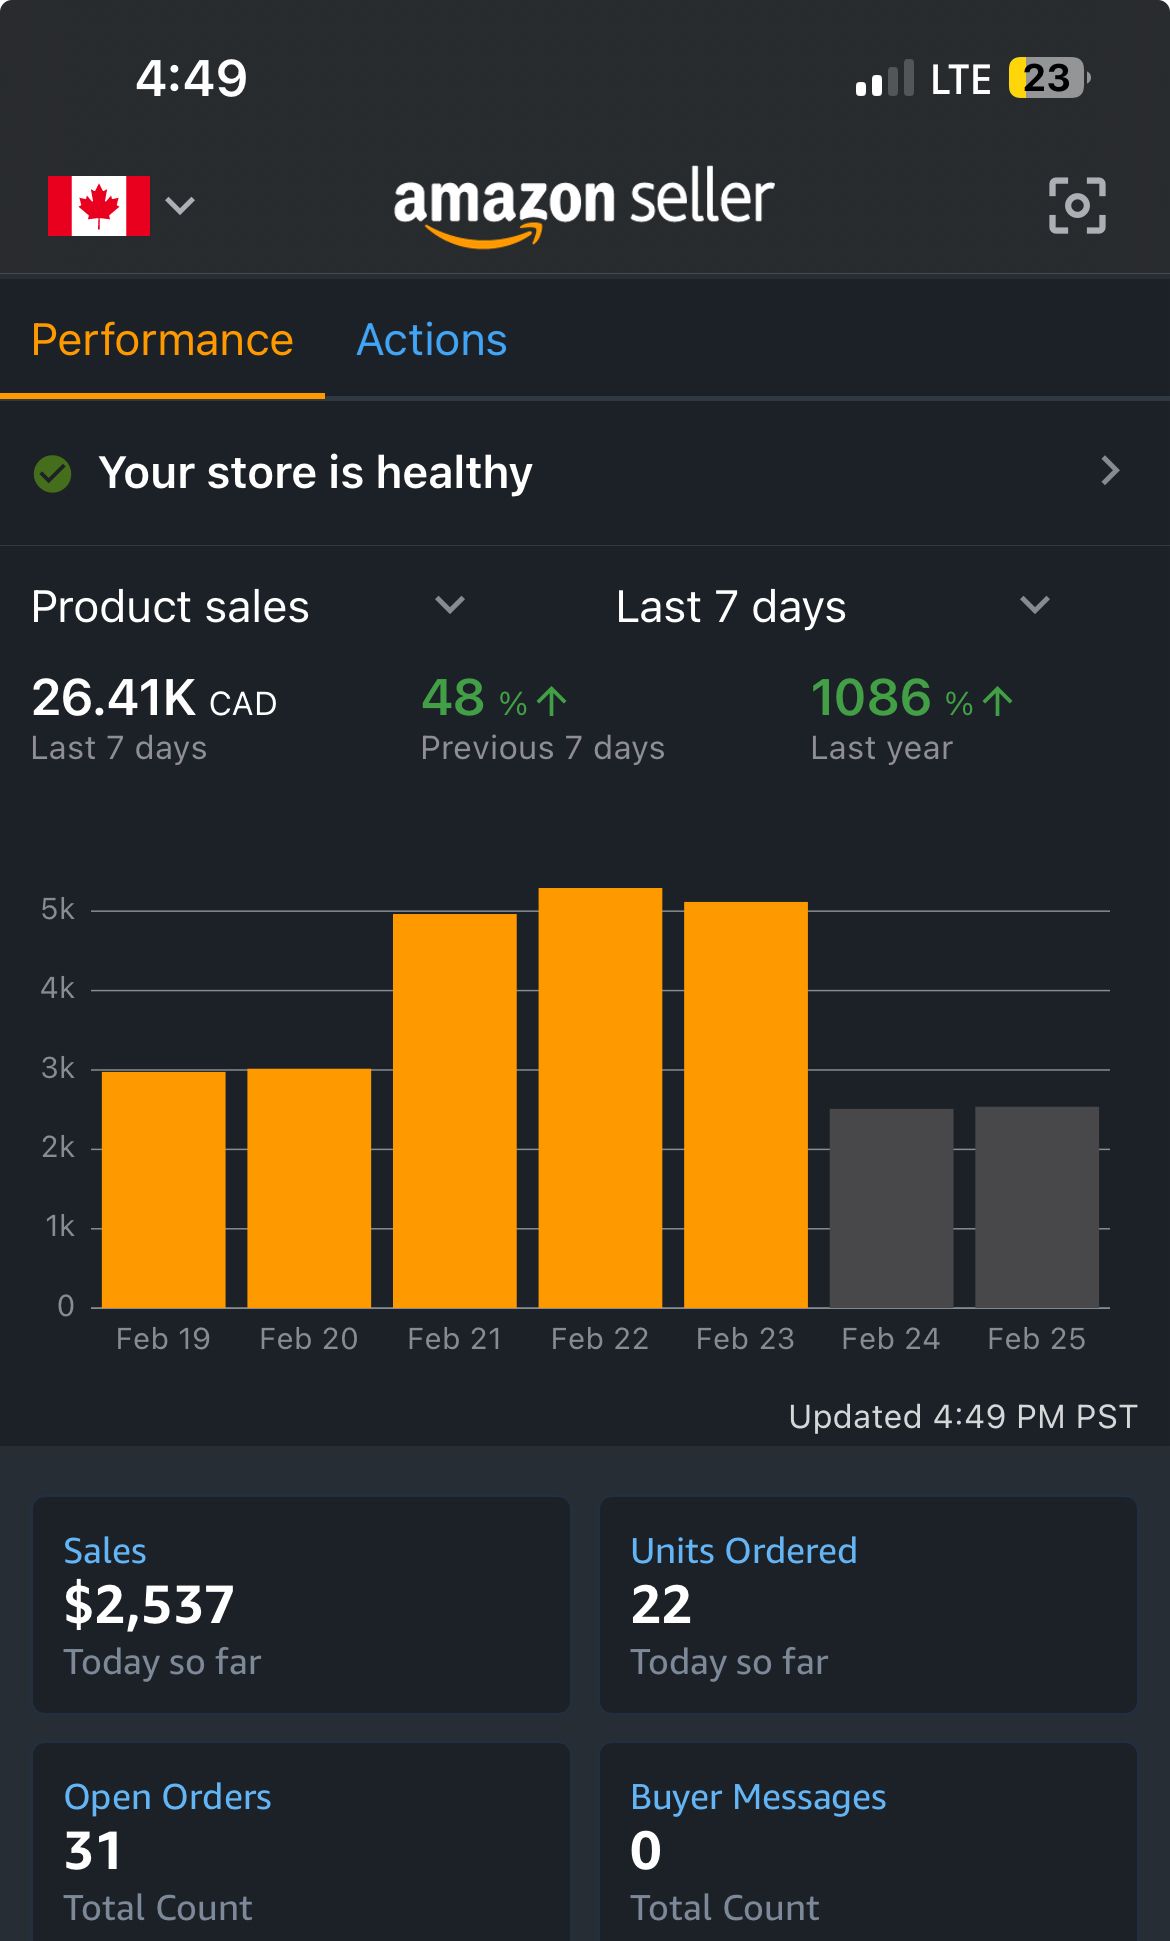Tap the Canada flag marketplace icon

tap(99, 205)
